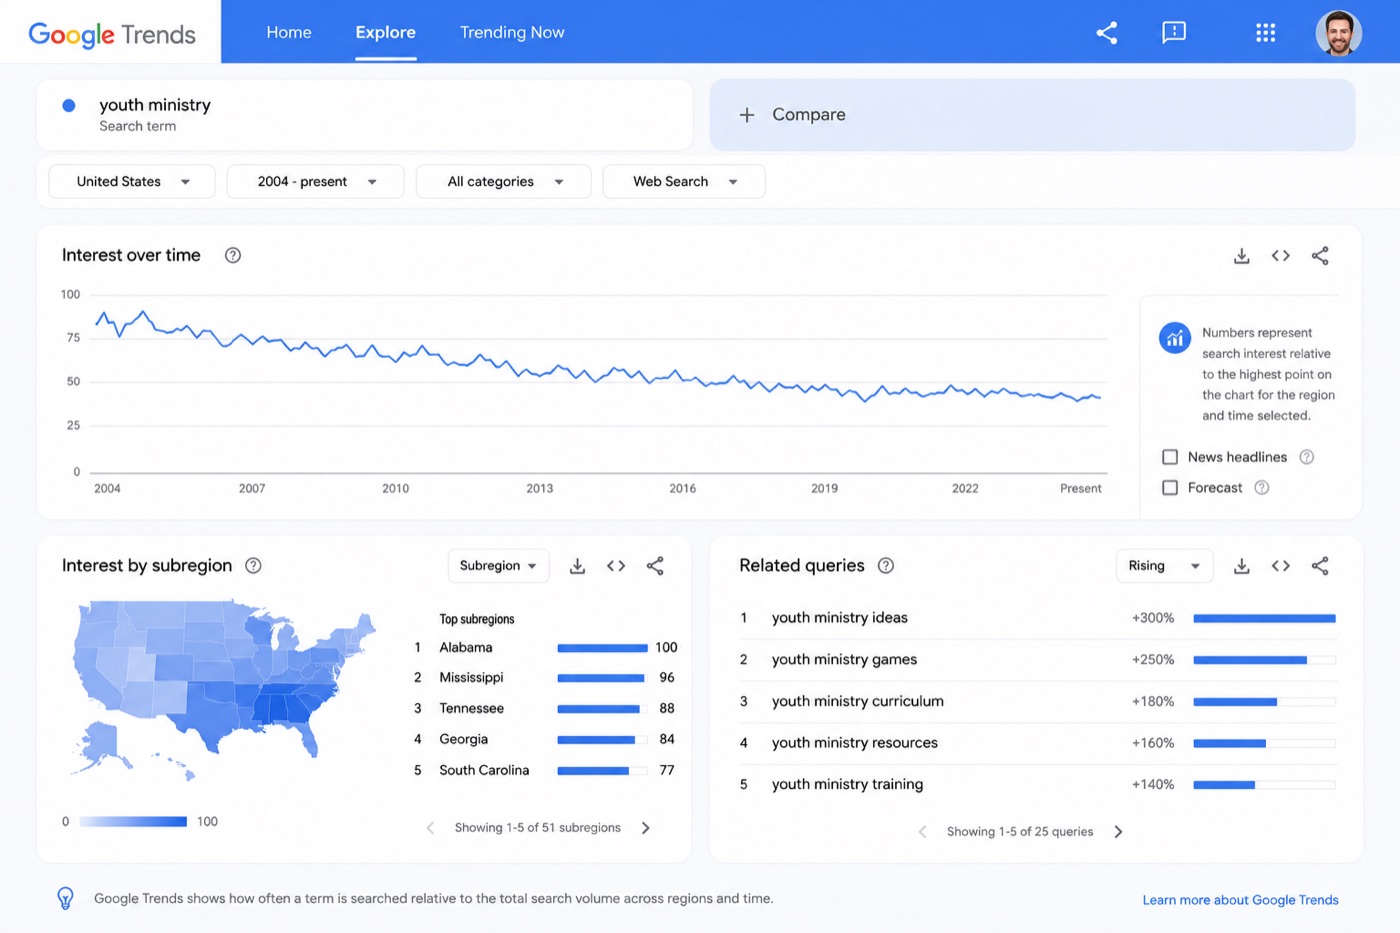Click the map's 0 to 100 color scale
The width and height of the screenshot is (1400, 933).
point(133,822)
